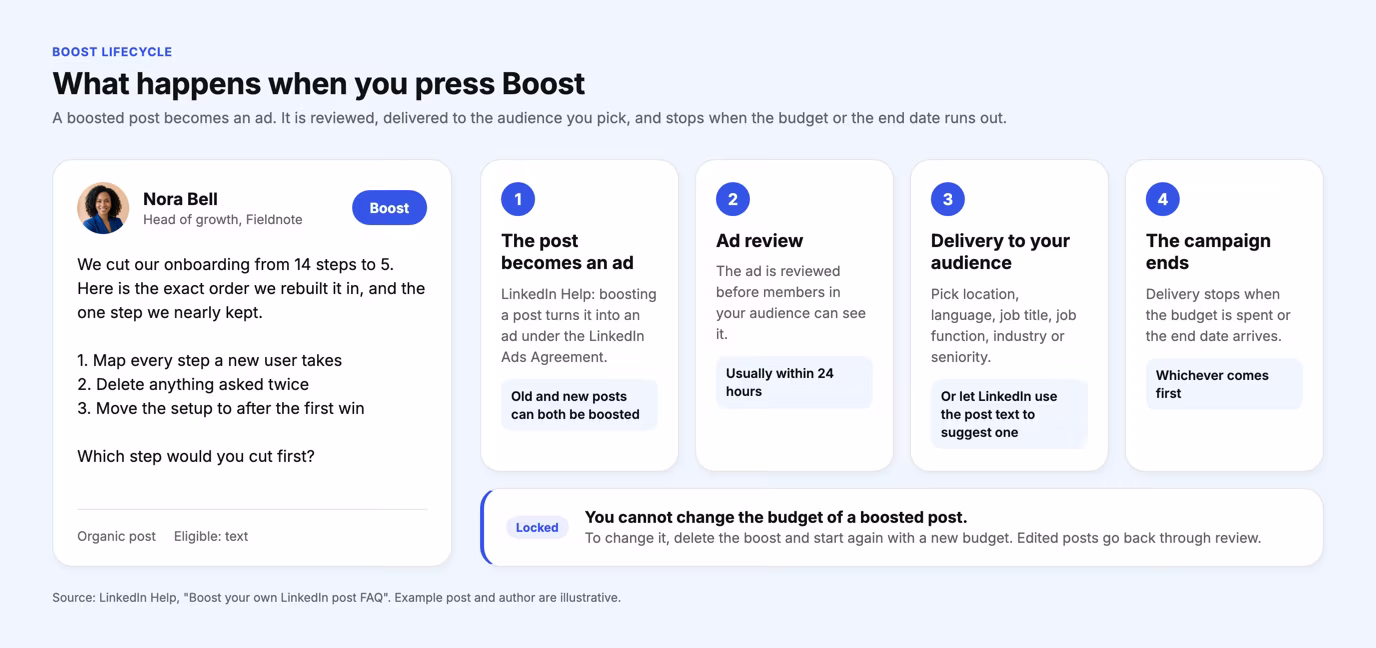Click "2. Delete anything asked twice" line
Image resolution: width=1376 pixels, height=648 pixels.
coord(193,384)
